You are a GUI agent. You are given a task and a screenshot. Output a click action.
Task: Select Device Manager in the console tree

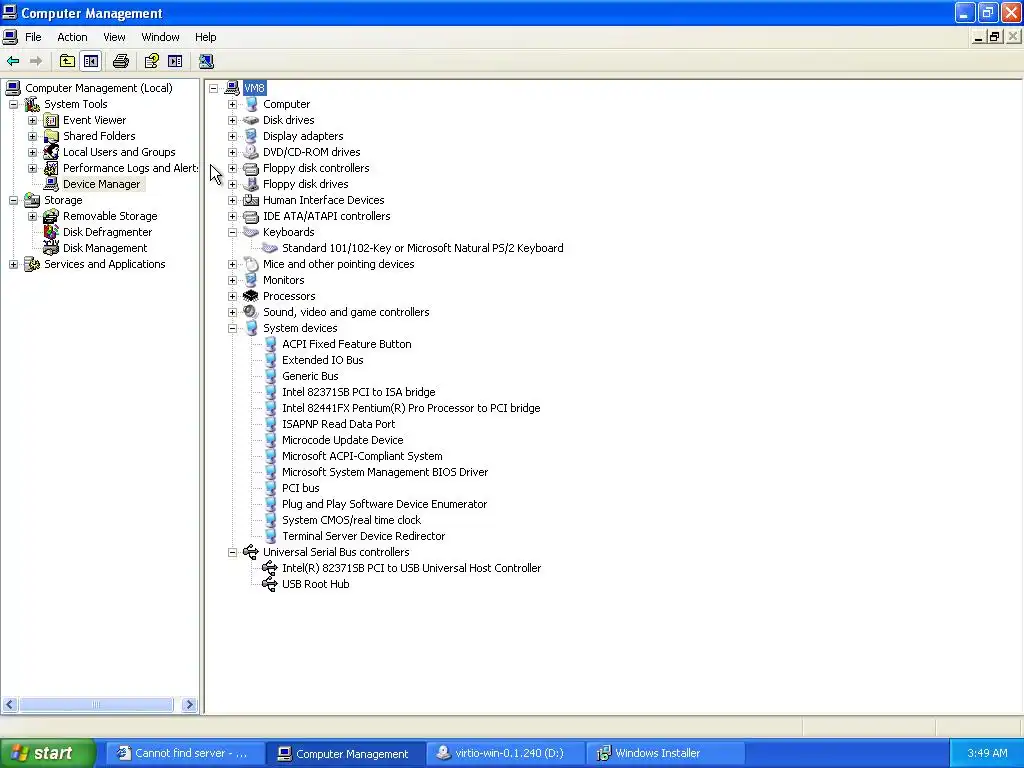[101, 184]
